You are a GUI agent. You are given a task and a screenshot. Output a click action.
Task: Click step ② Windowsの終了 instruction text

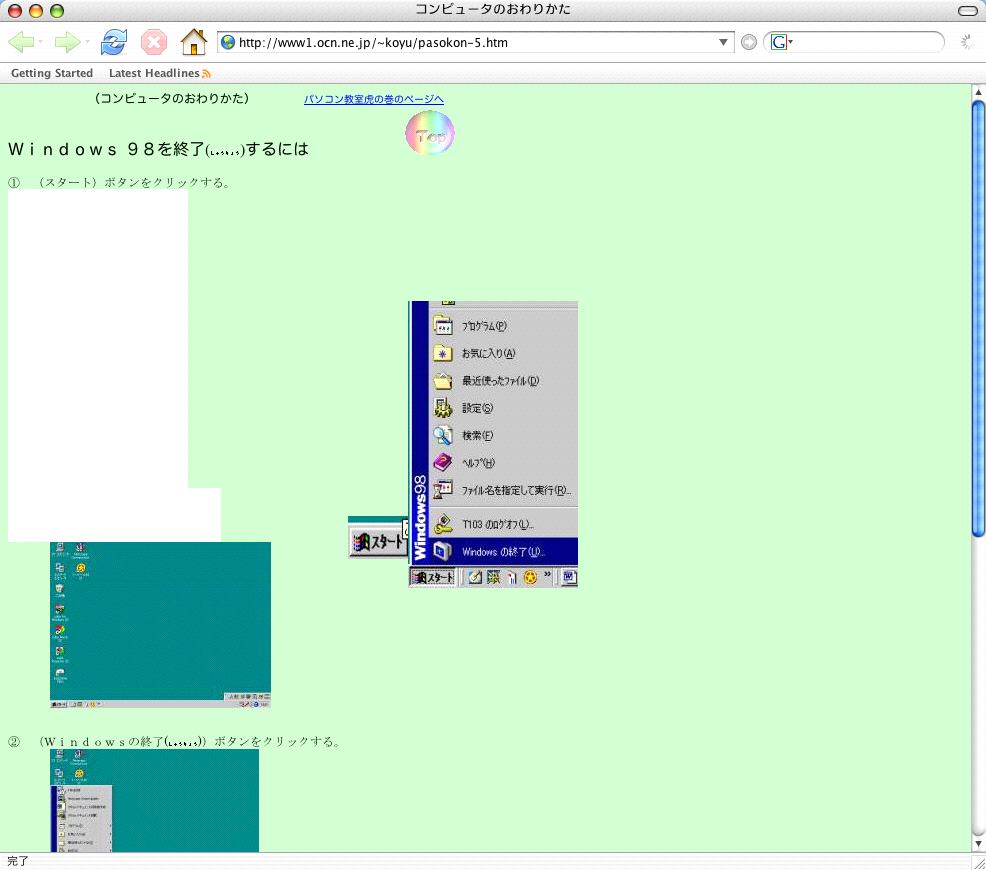click(x=175, y=742)
